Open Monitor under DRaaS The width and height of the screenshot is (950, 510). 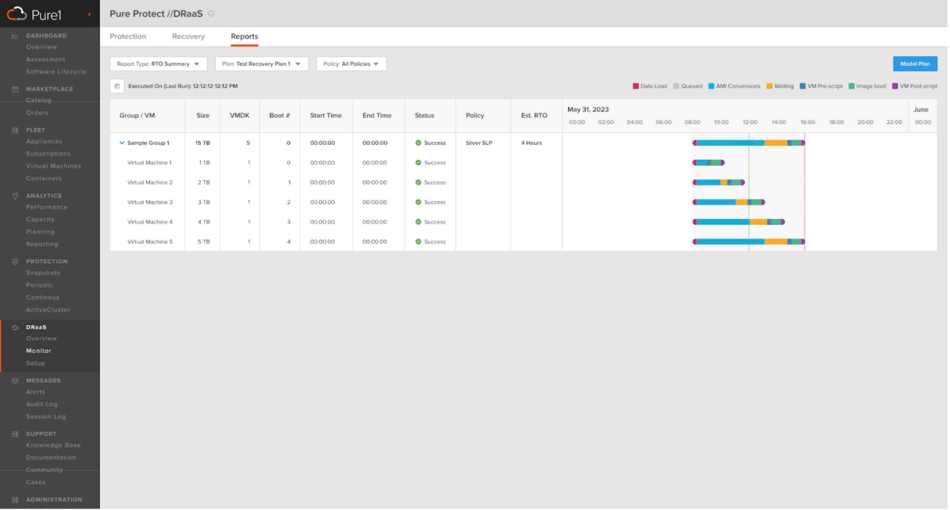[x=39, y=351]
